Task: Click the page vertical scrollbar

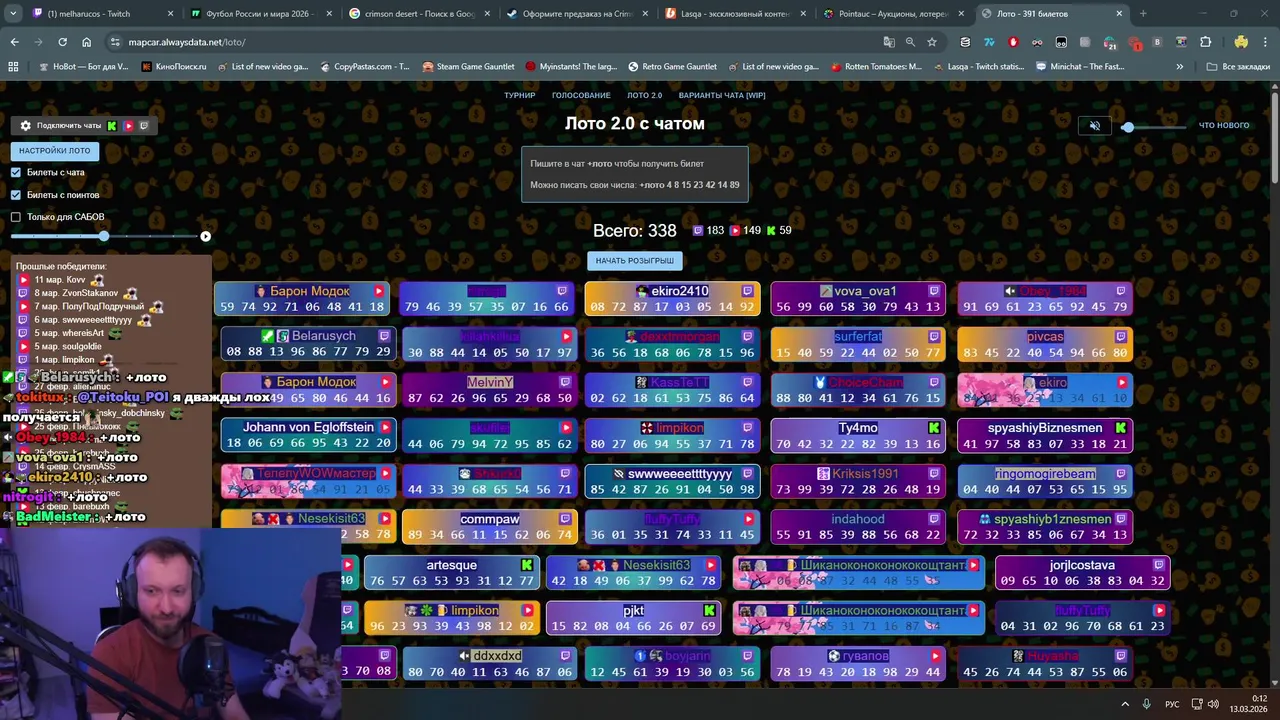Action: coord(1274,140)
